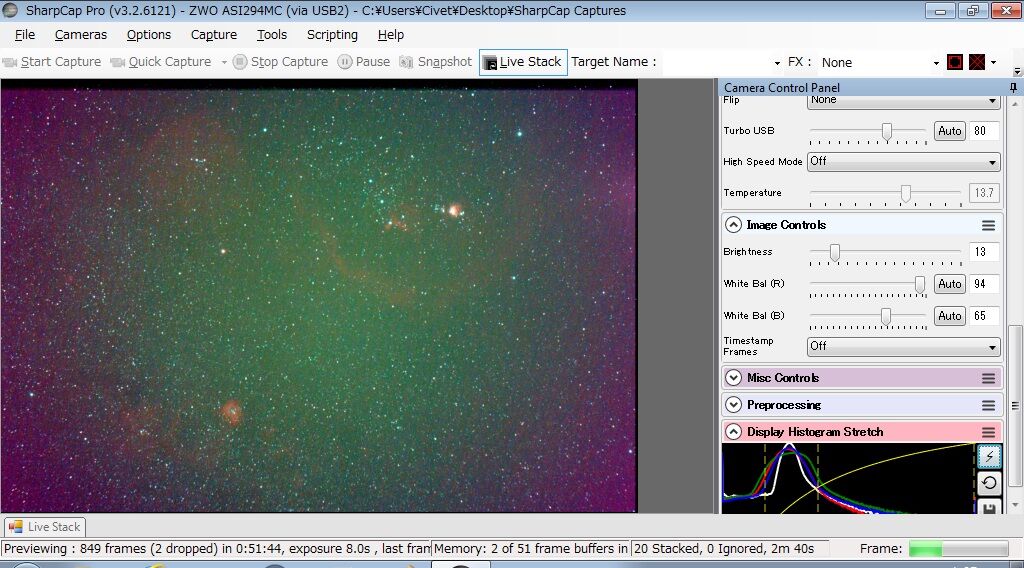Open the High Speed Mode dropdown
The height and width of the screenshot is (568, 1024).
[x=903, y=162]
